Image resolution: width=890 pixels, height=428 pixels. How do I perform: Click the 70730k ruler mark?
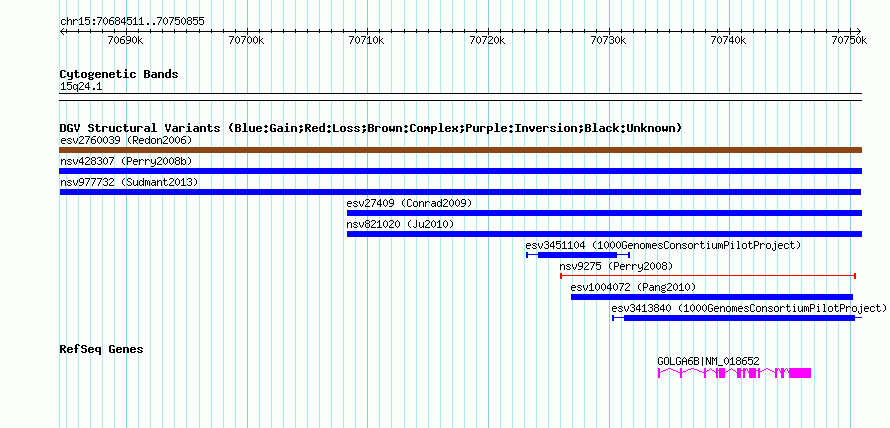coord(608,40)
